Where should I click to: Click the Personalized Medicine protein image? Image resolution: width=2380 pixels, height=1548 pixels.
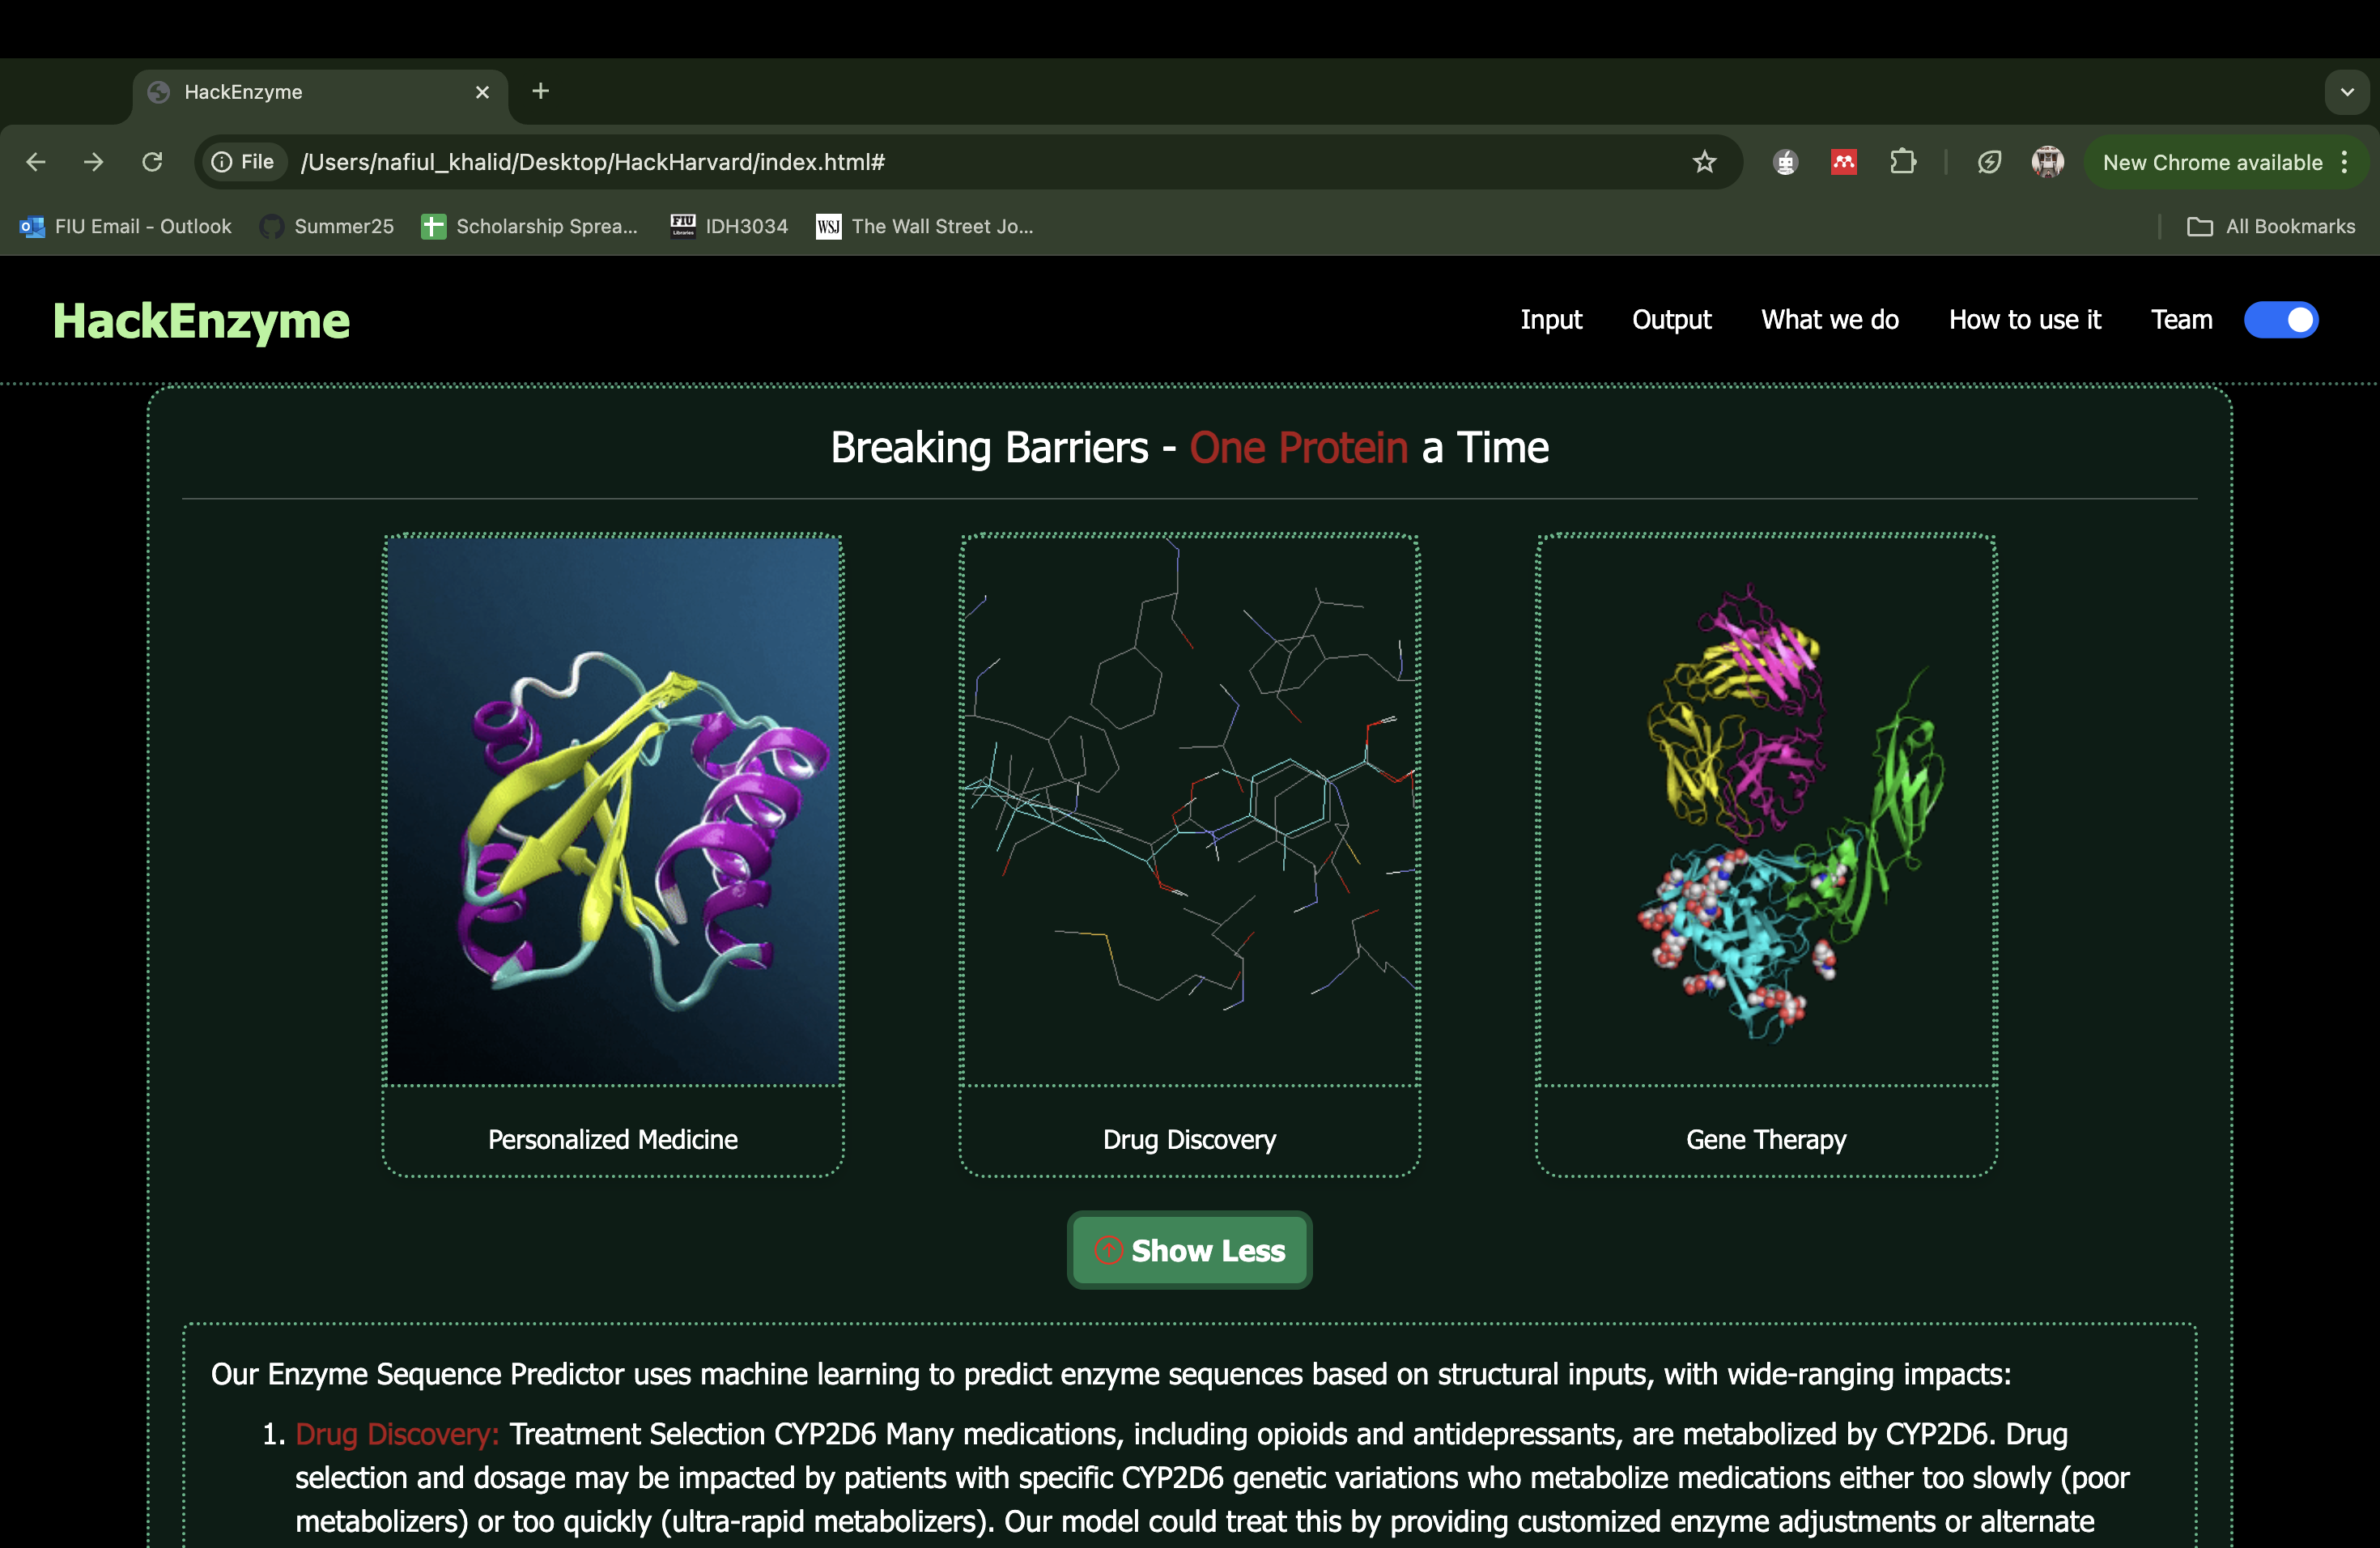pyautogui.click(x=613, y=810)
